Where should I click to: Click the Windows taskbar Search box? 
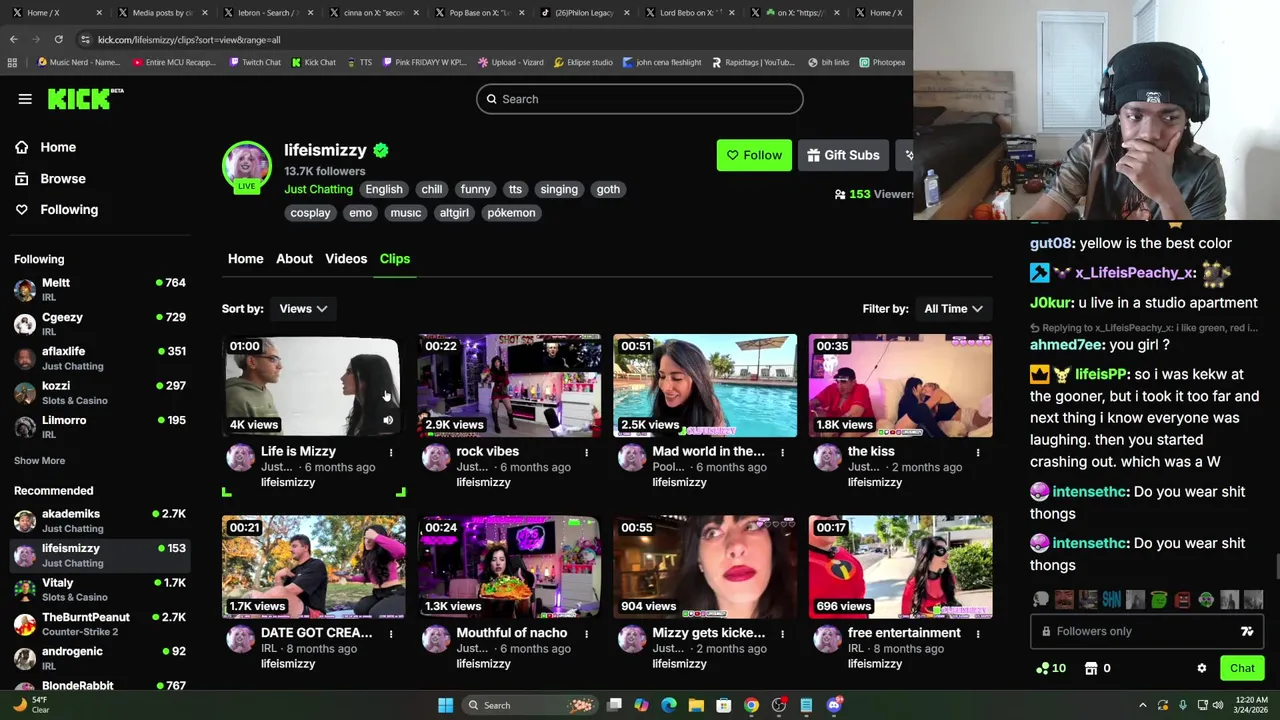pyautogui.click(x=530, y=705)
